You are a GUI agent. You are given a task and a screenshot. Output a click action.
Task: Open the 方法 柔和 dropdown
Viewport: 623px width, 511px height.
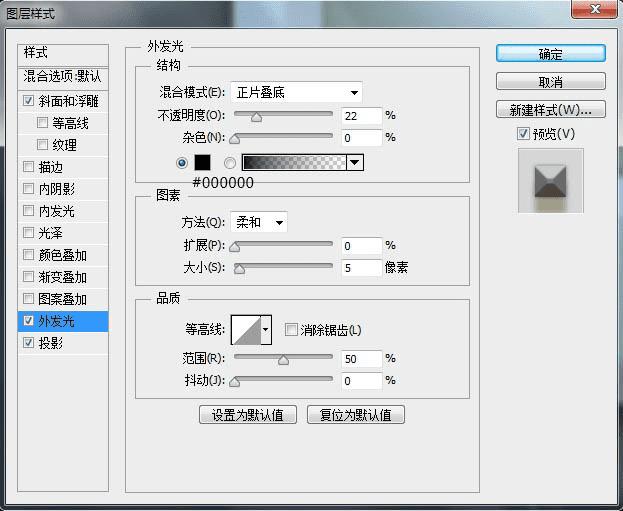(x=259, y=222)
